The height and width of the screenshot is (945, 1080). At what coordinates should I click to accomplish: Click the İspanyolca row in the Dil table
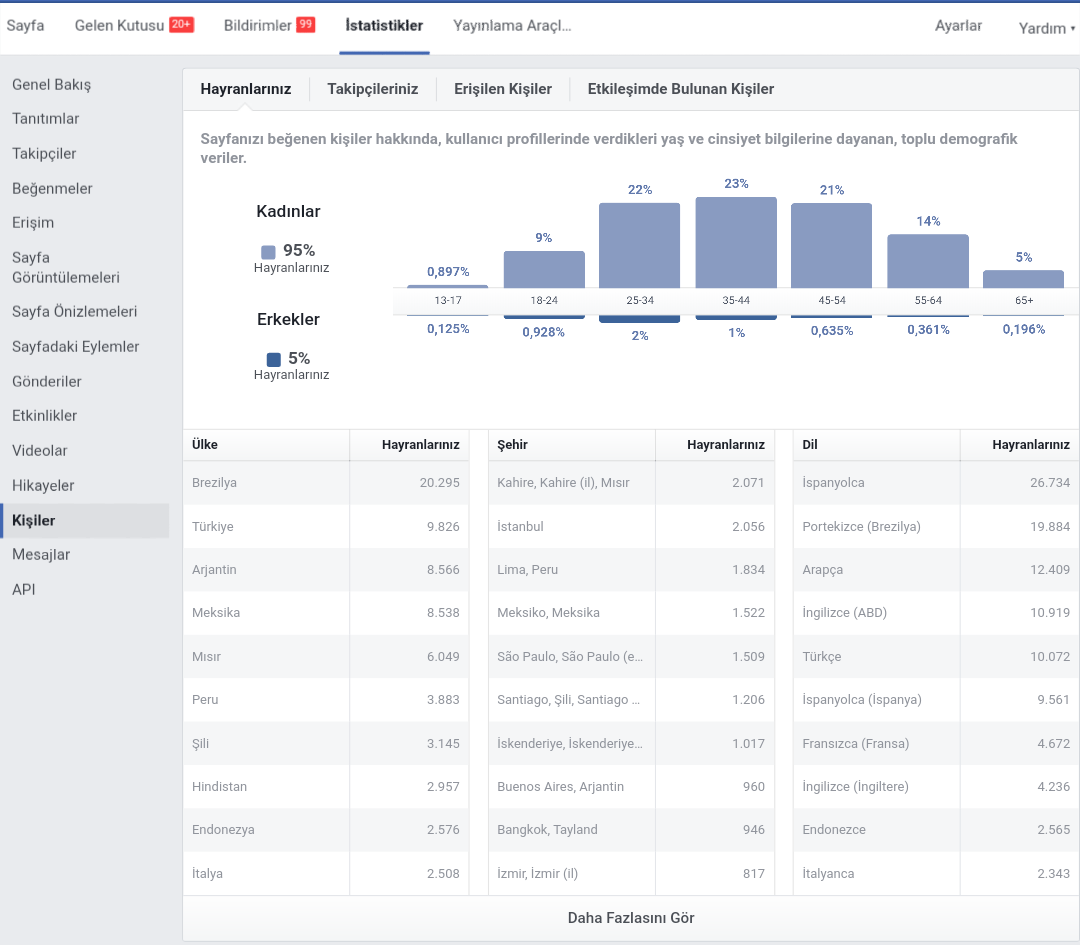point(936,483)
